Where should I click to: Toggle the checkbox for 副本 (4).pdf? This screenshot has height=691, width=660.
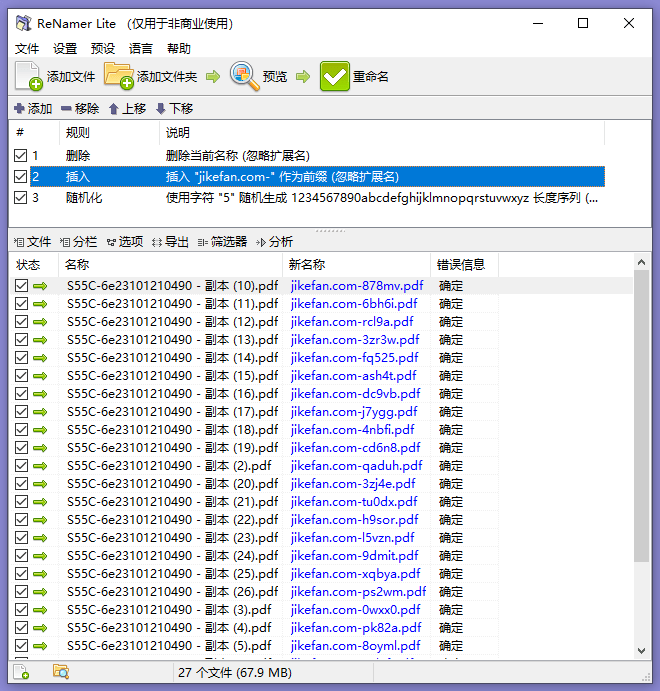pos(21,628)
